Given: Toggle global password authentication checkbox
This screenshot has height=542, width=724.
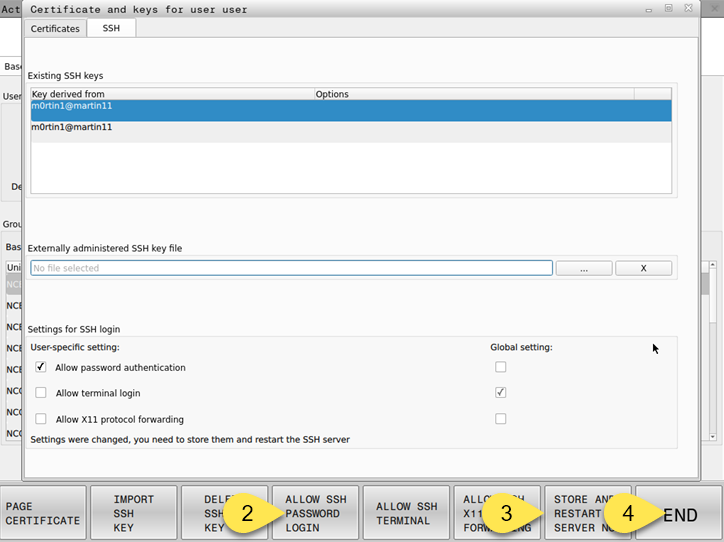Looking at the screenshot, I should [501, 367].
